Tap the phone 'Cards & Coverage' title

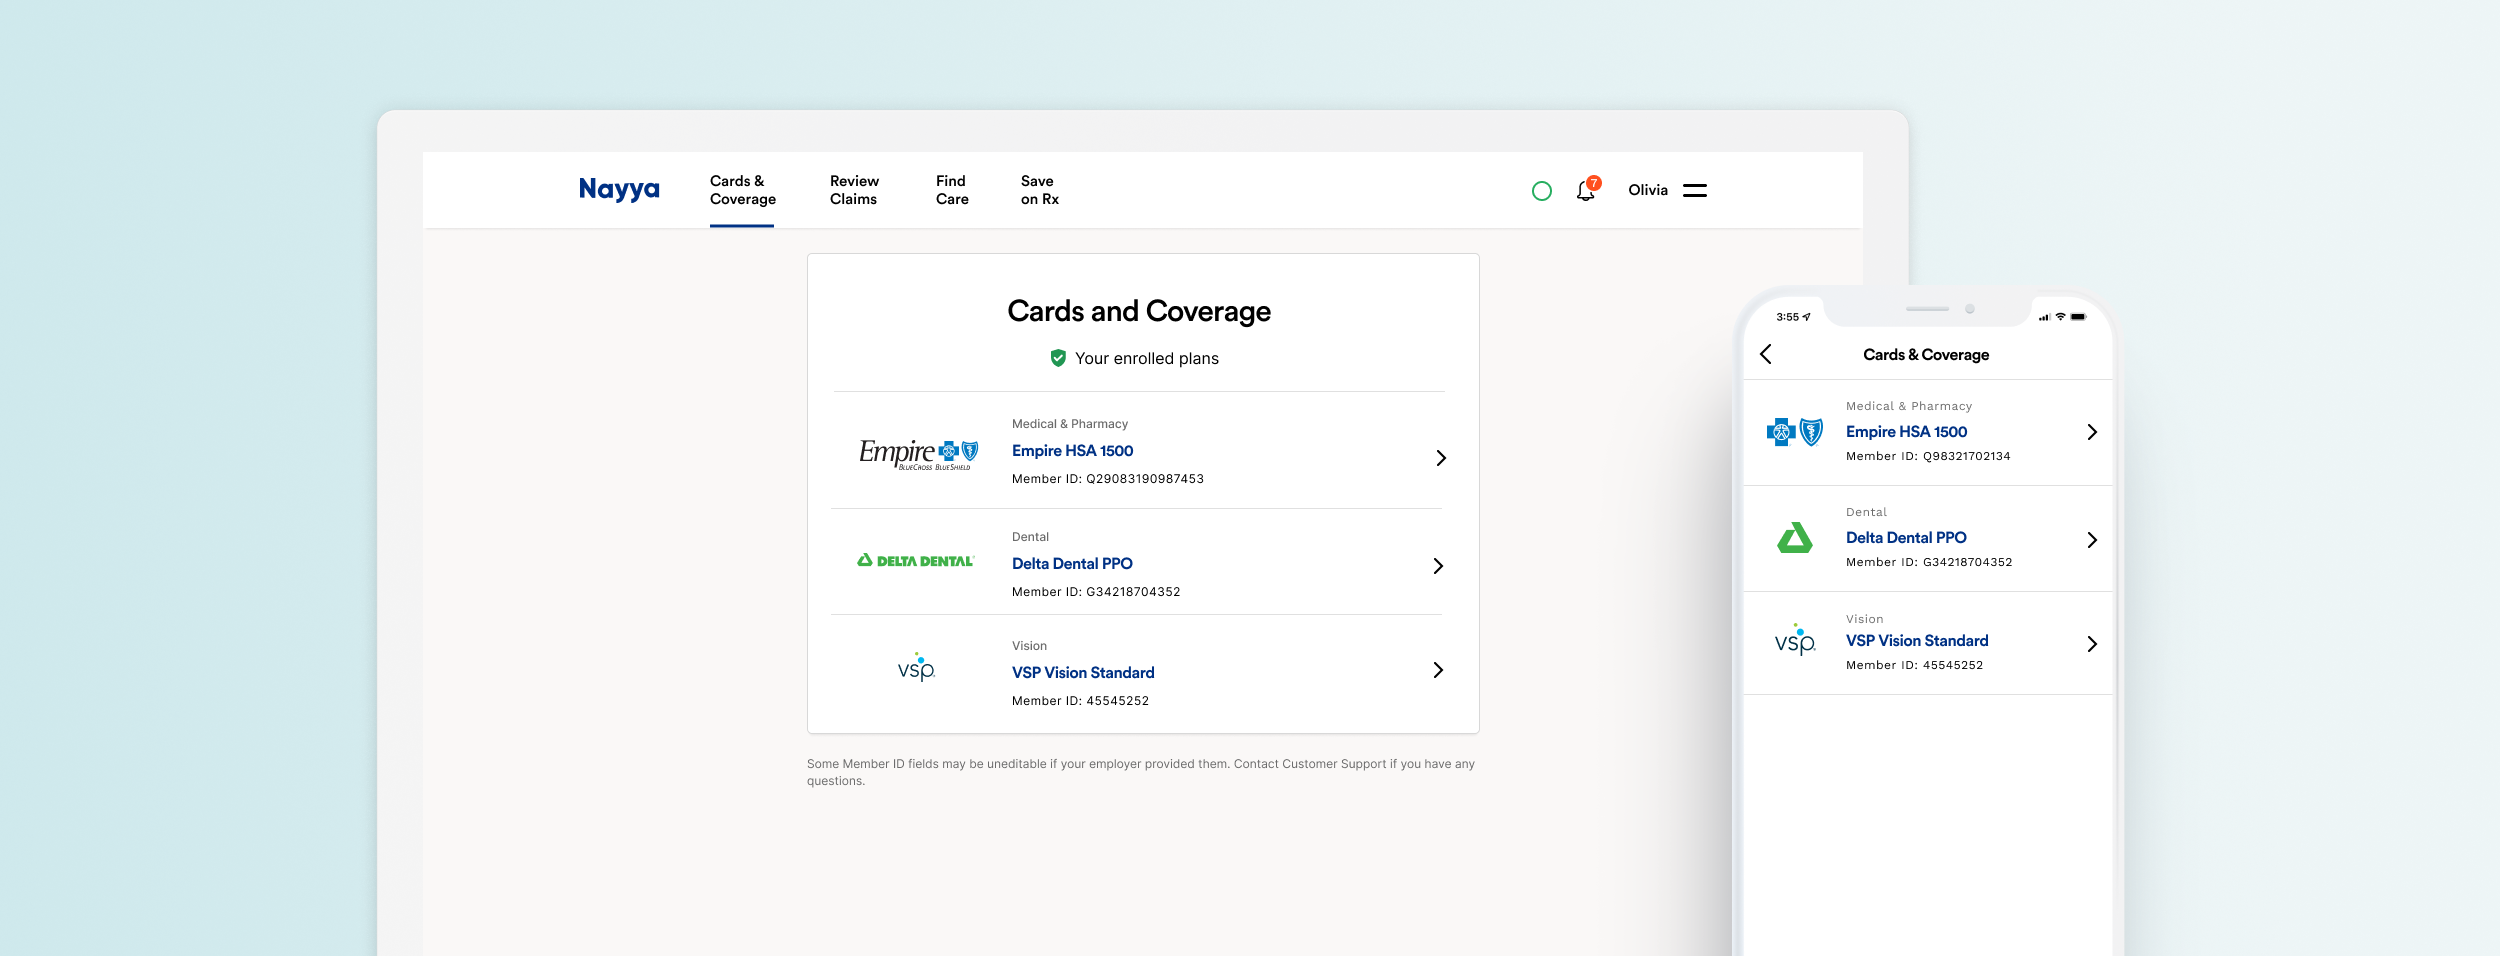pyautogui.click(x=1926, y=355)
